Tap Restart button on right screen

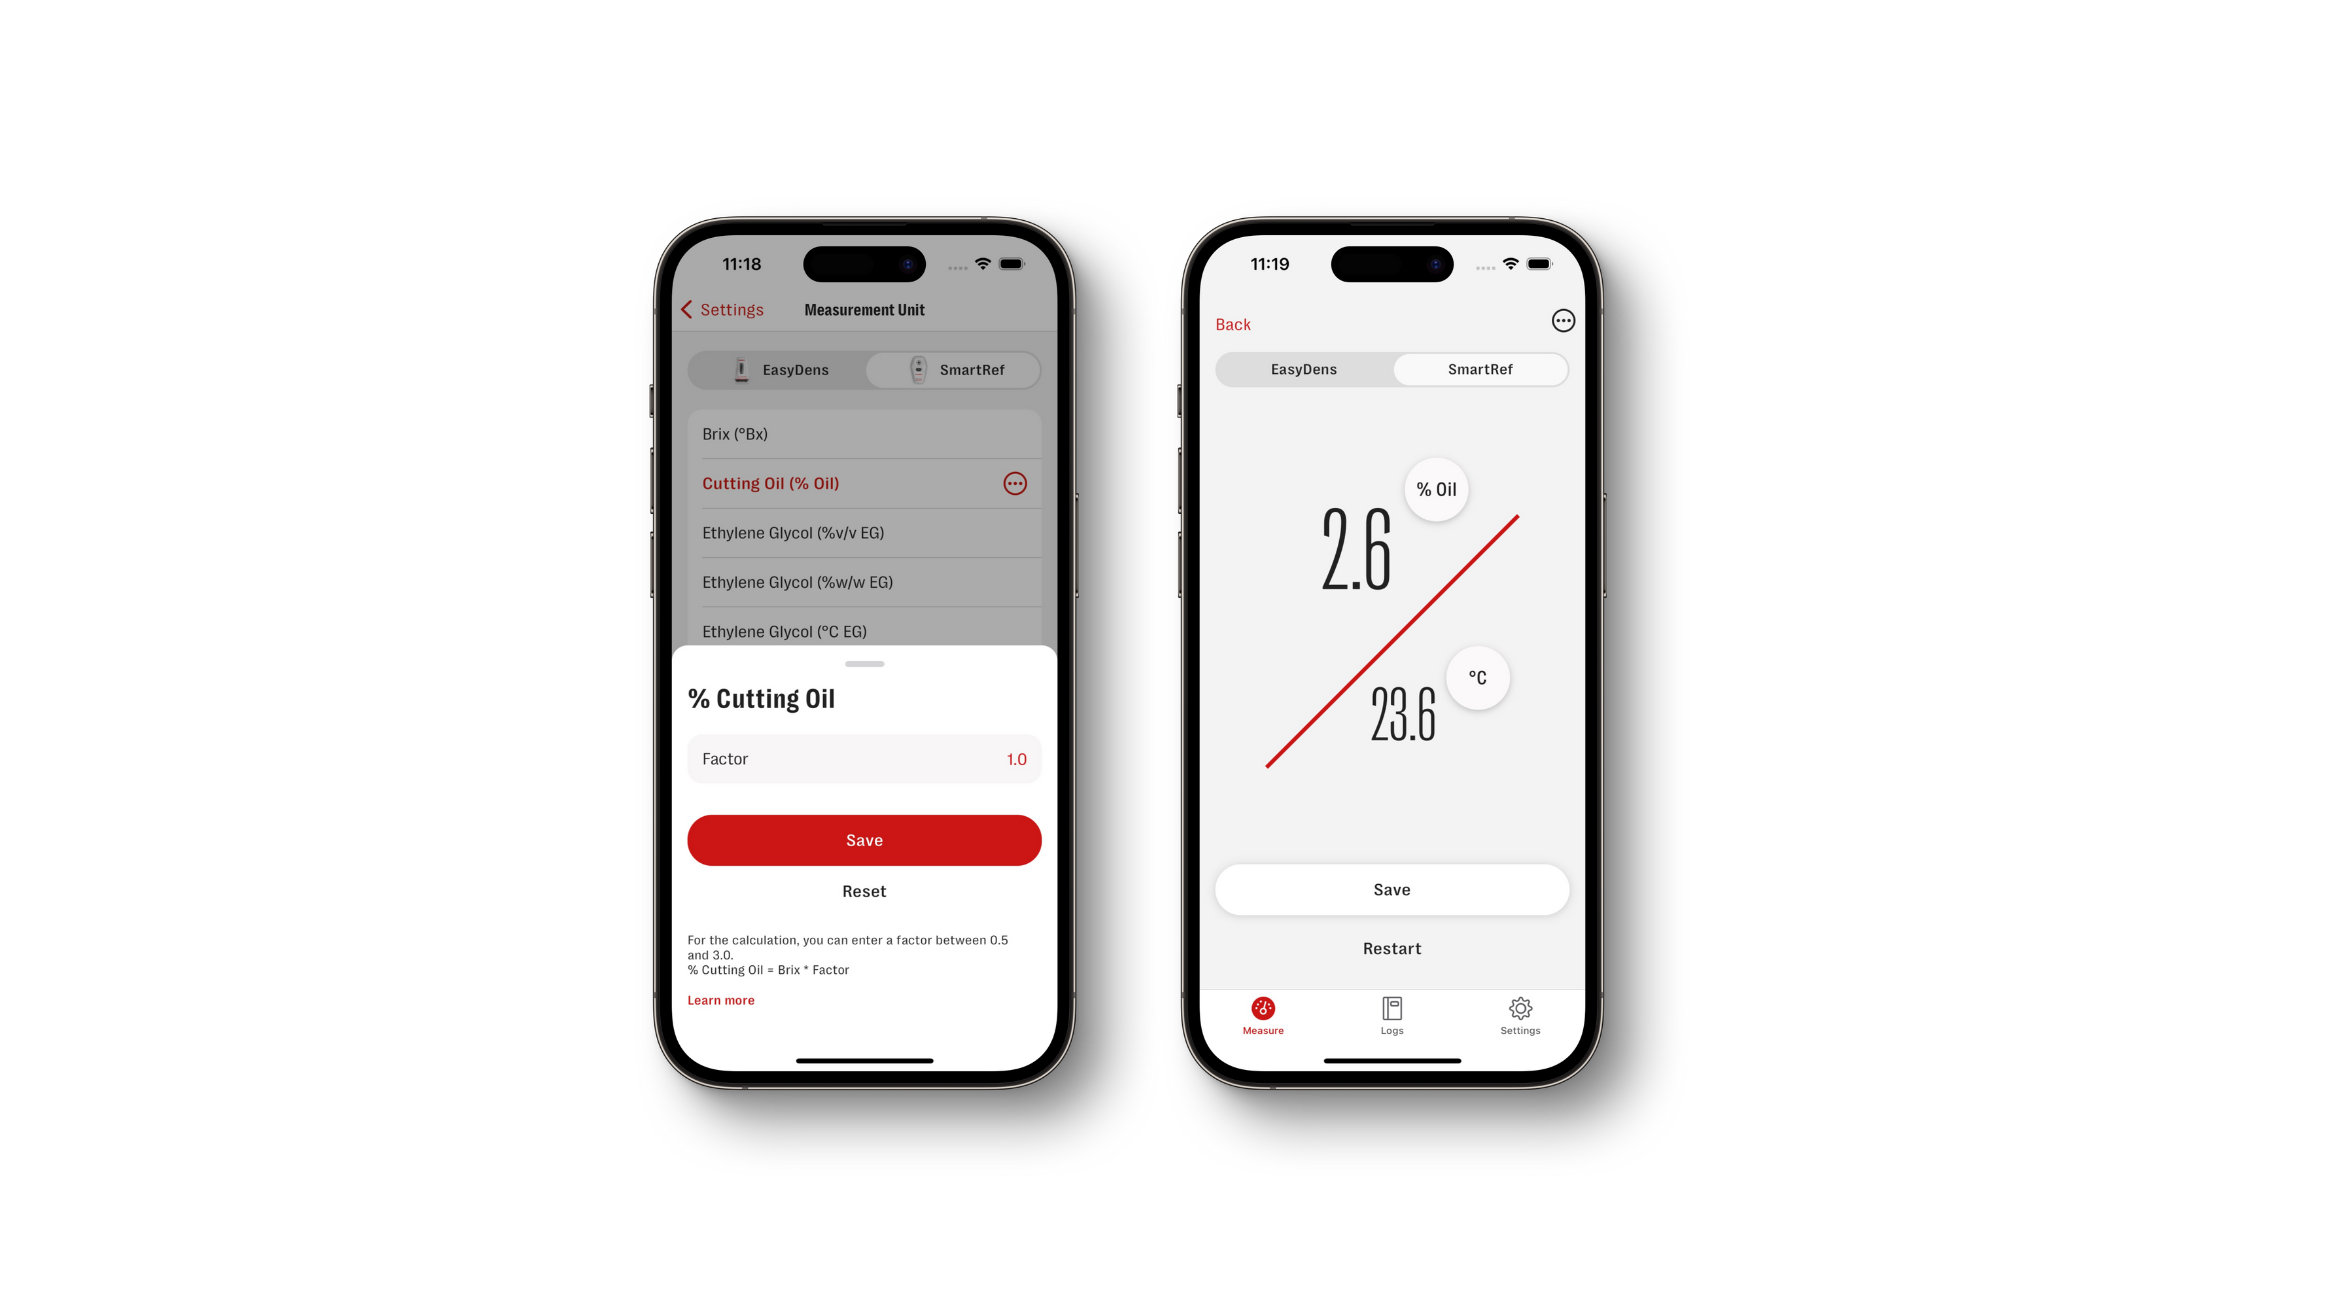(x=1389, y=946)
